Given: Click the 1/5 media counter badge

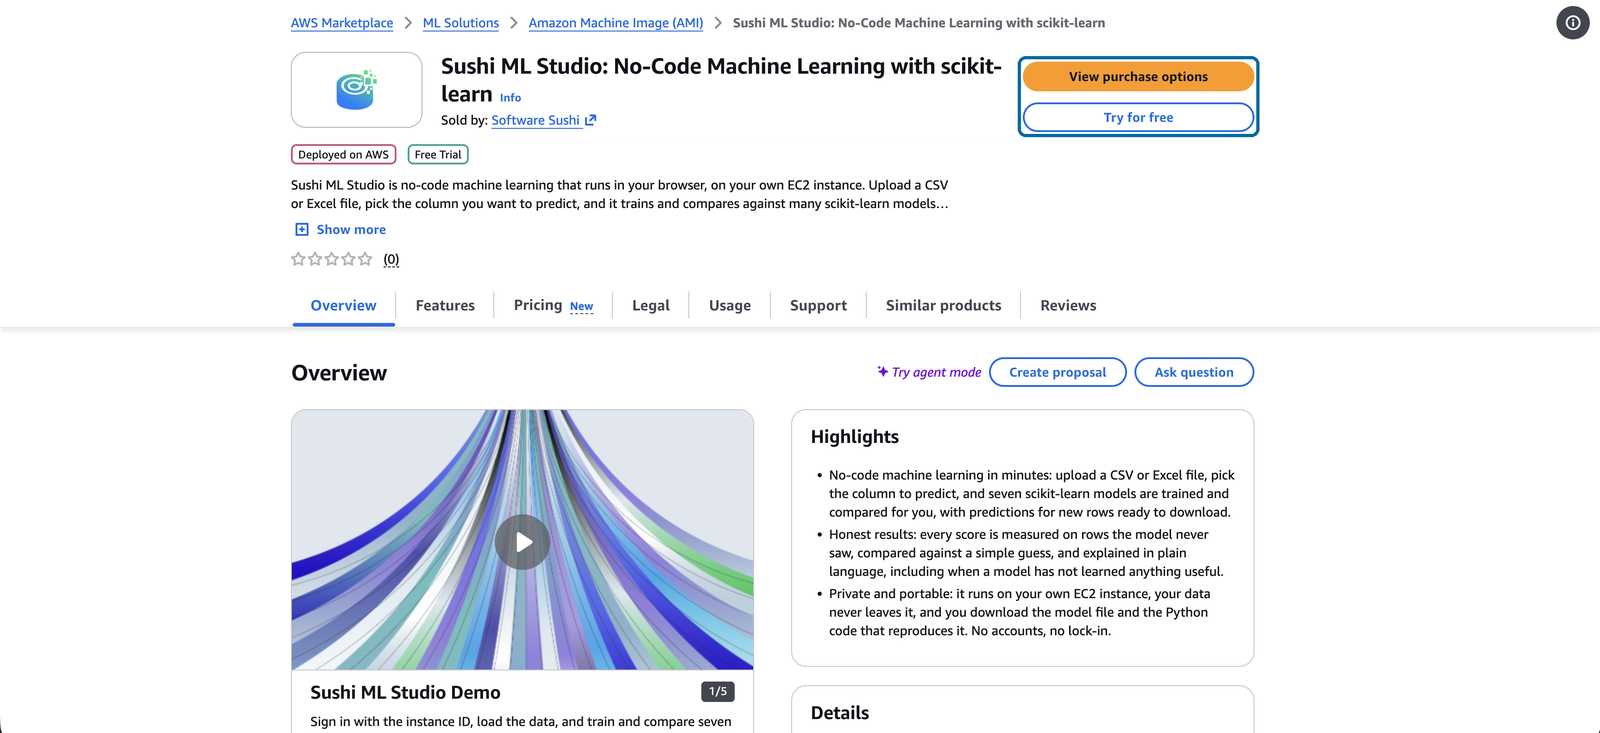Looking at the screenshot, I should pyautogui.click(x=718, y=691).
